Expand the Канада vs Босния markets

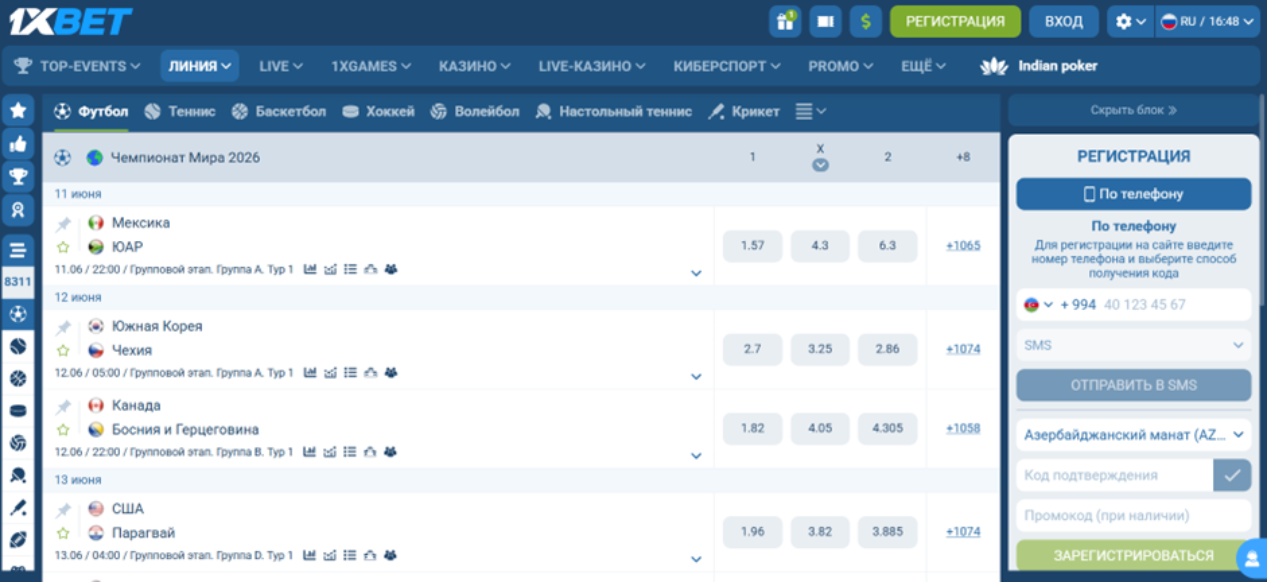[696, 456]
